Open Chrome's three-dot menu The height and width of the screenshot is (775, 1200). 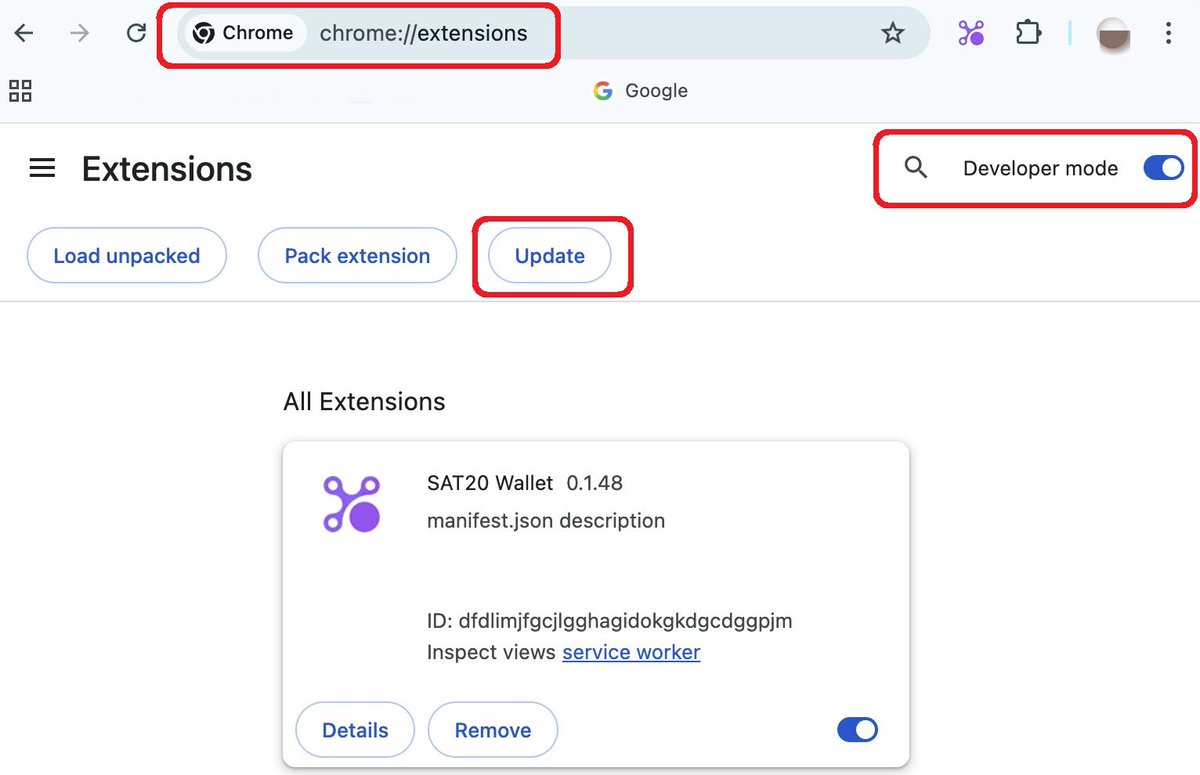1168,33
